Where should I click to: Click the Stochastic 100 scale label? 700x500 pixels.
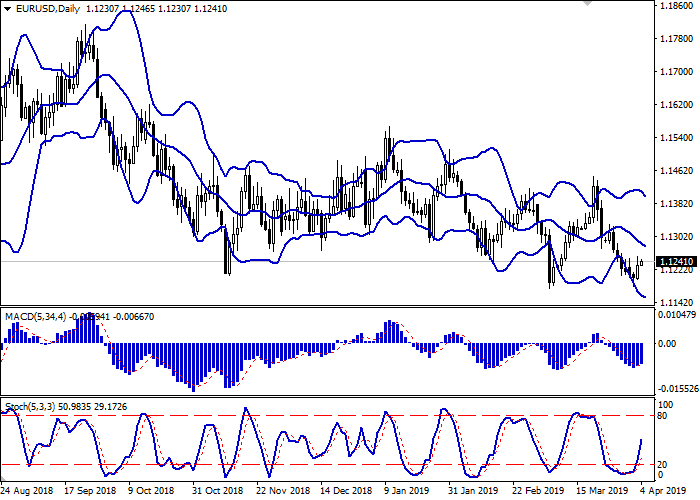[666, 405]
